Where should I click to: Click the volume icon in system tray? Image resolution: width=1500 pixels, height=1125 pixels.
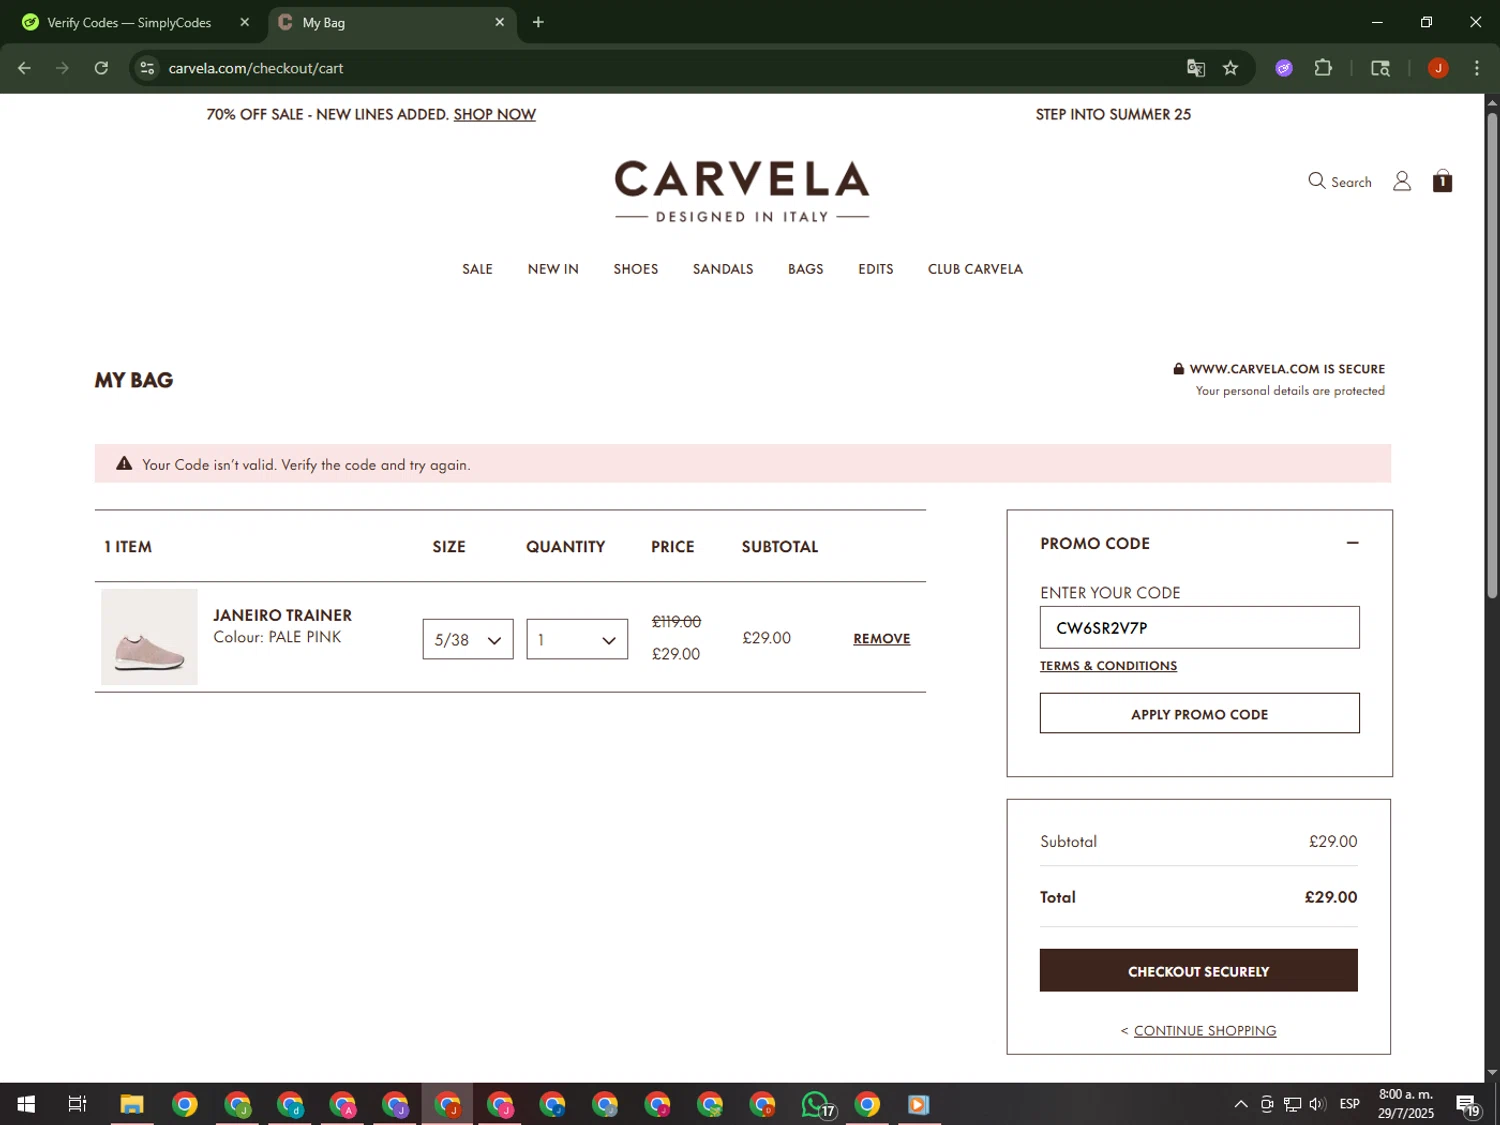(x=1317, y=1104)
